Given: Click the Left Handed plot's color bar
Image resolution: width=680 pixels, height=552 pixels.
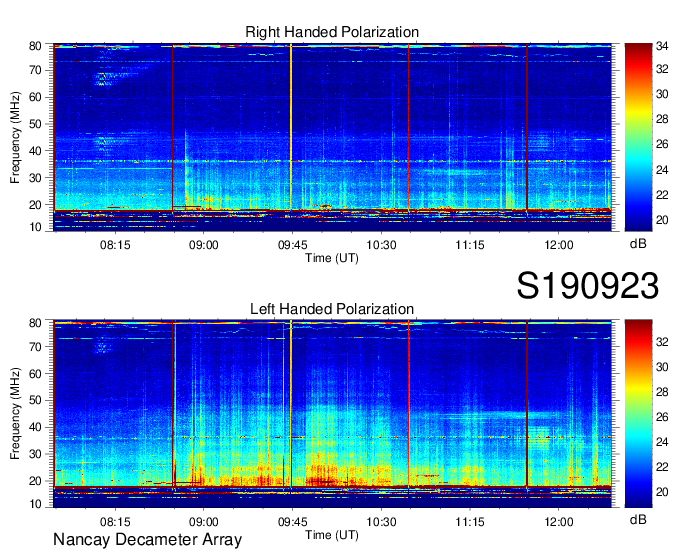Looking at the screenshot, I should (x=638, y=414).
